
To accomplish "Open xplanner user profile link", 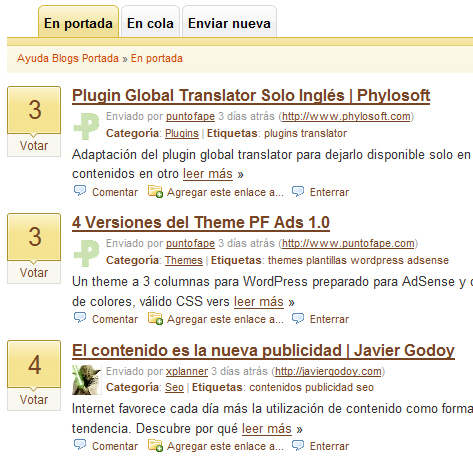I will pyautogui.click(x=187, y=371).
